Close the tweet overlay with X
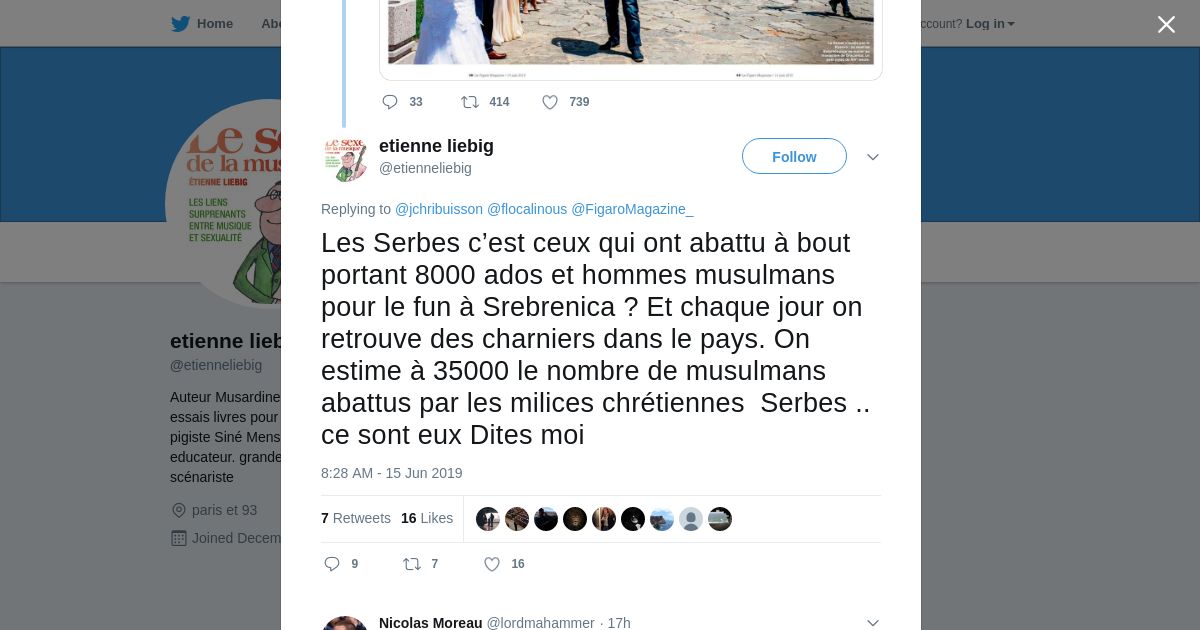The height and width of the screenshot is (630, 1200). pos(1166,25)
